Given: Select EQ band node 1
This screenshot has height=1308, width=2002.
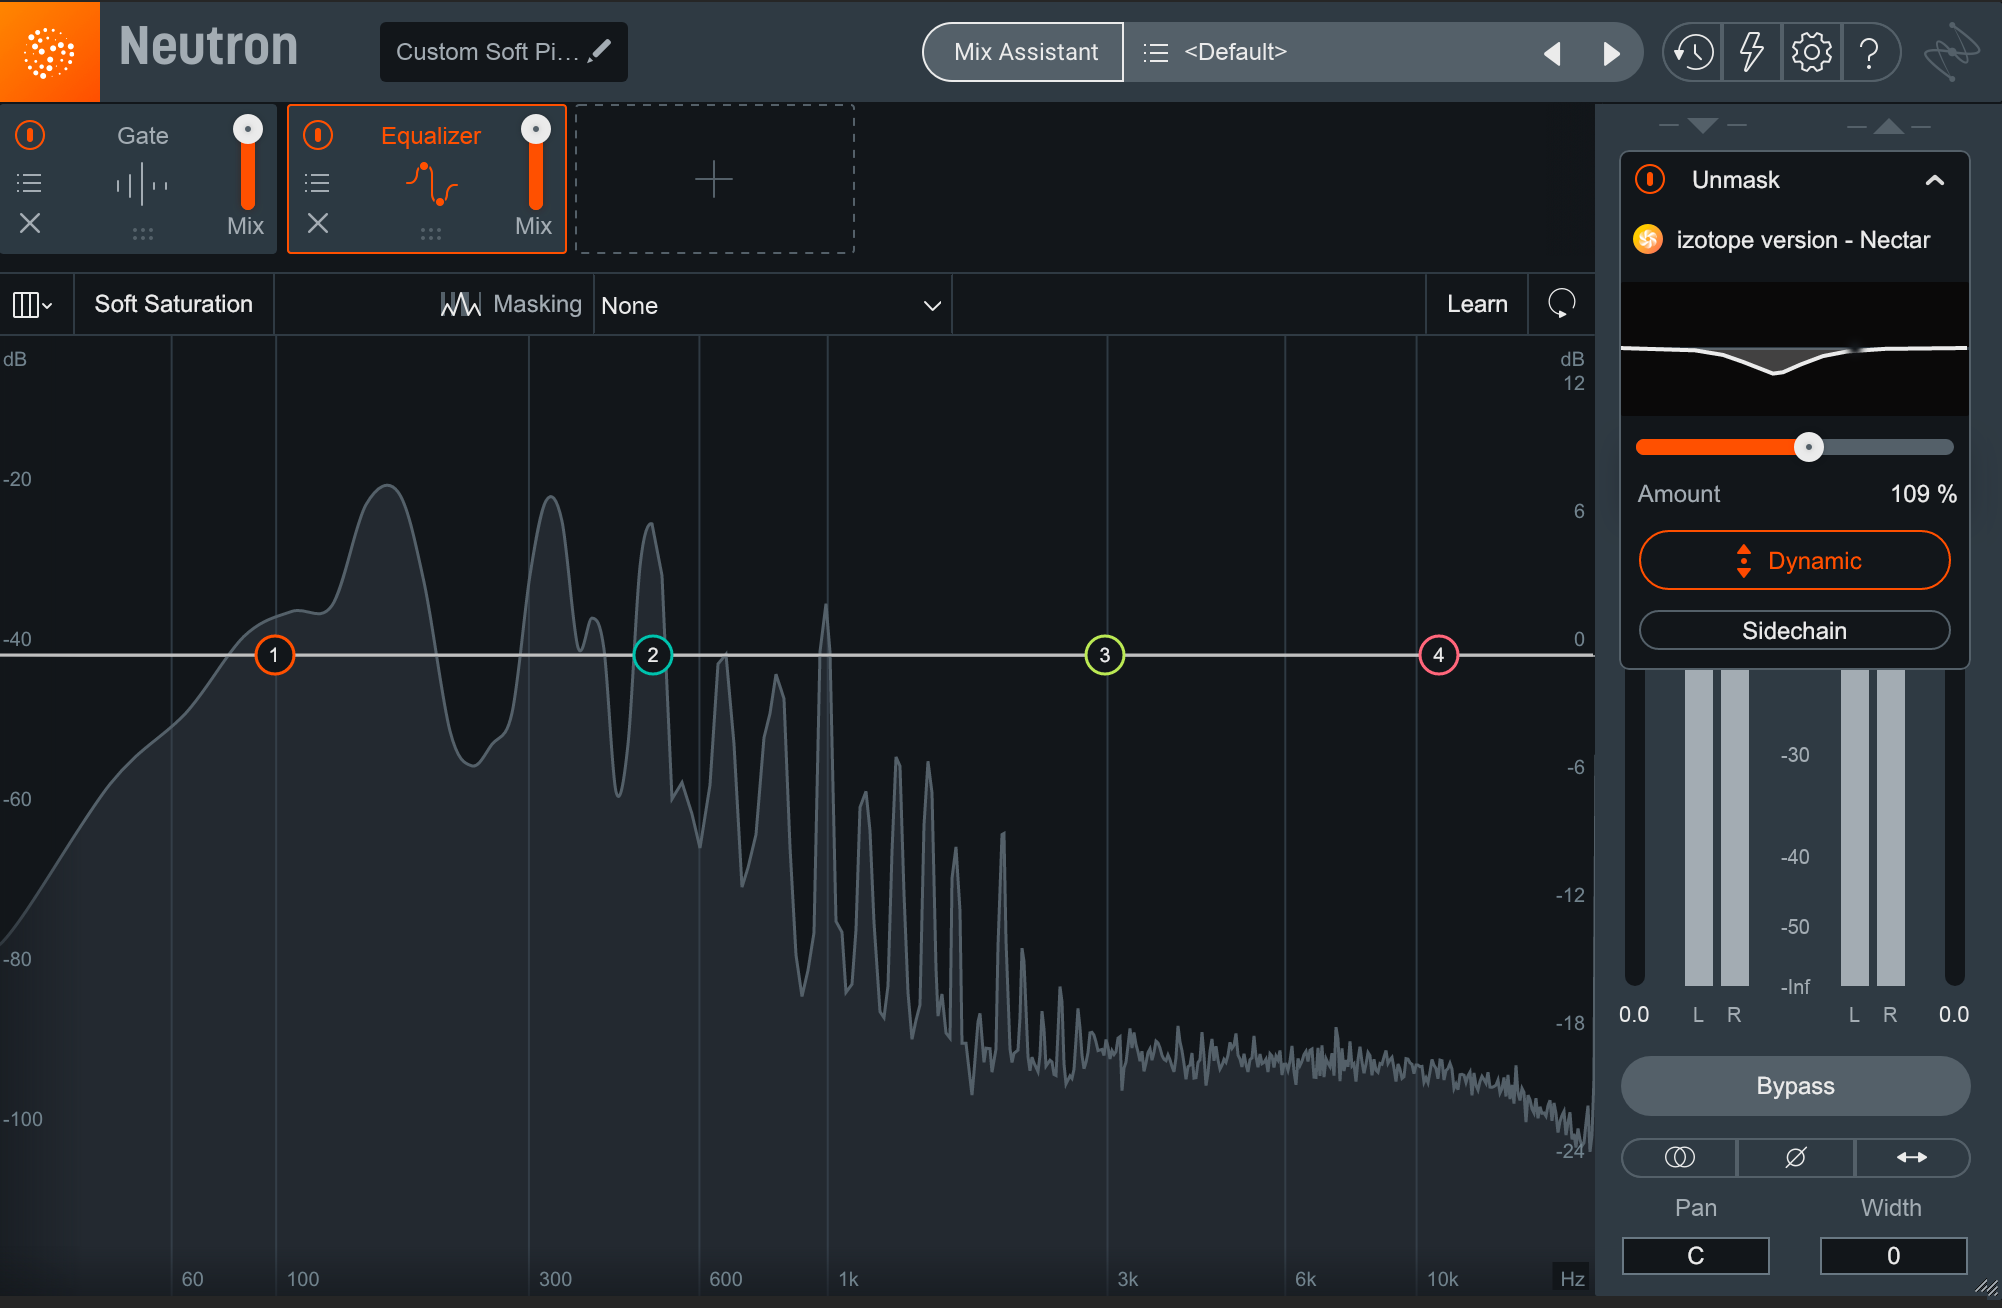Looking at the screenshot, I should (x=274, y=655).
